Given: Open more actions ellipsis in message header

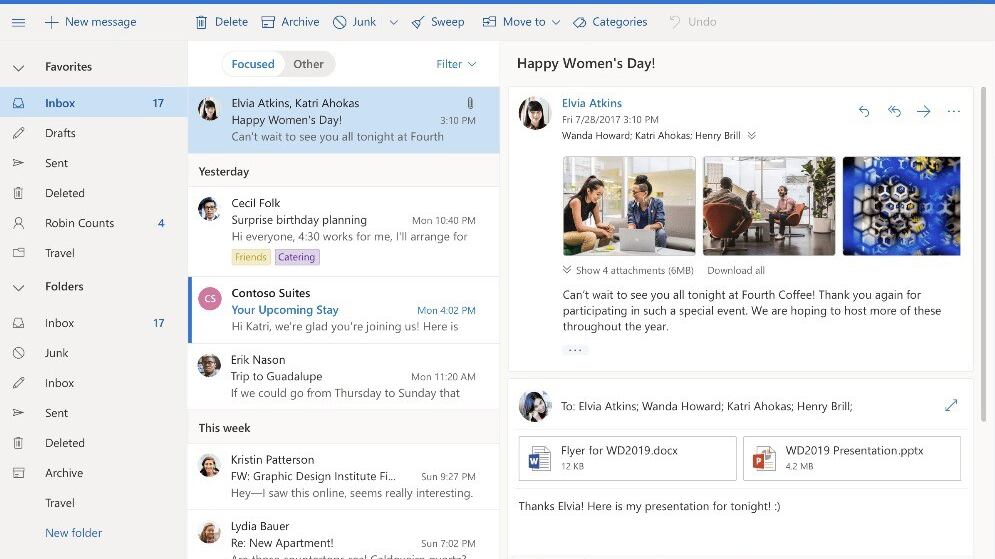Looking at the screenshot, I should [x=953, y=112].
